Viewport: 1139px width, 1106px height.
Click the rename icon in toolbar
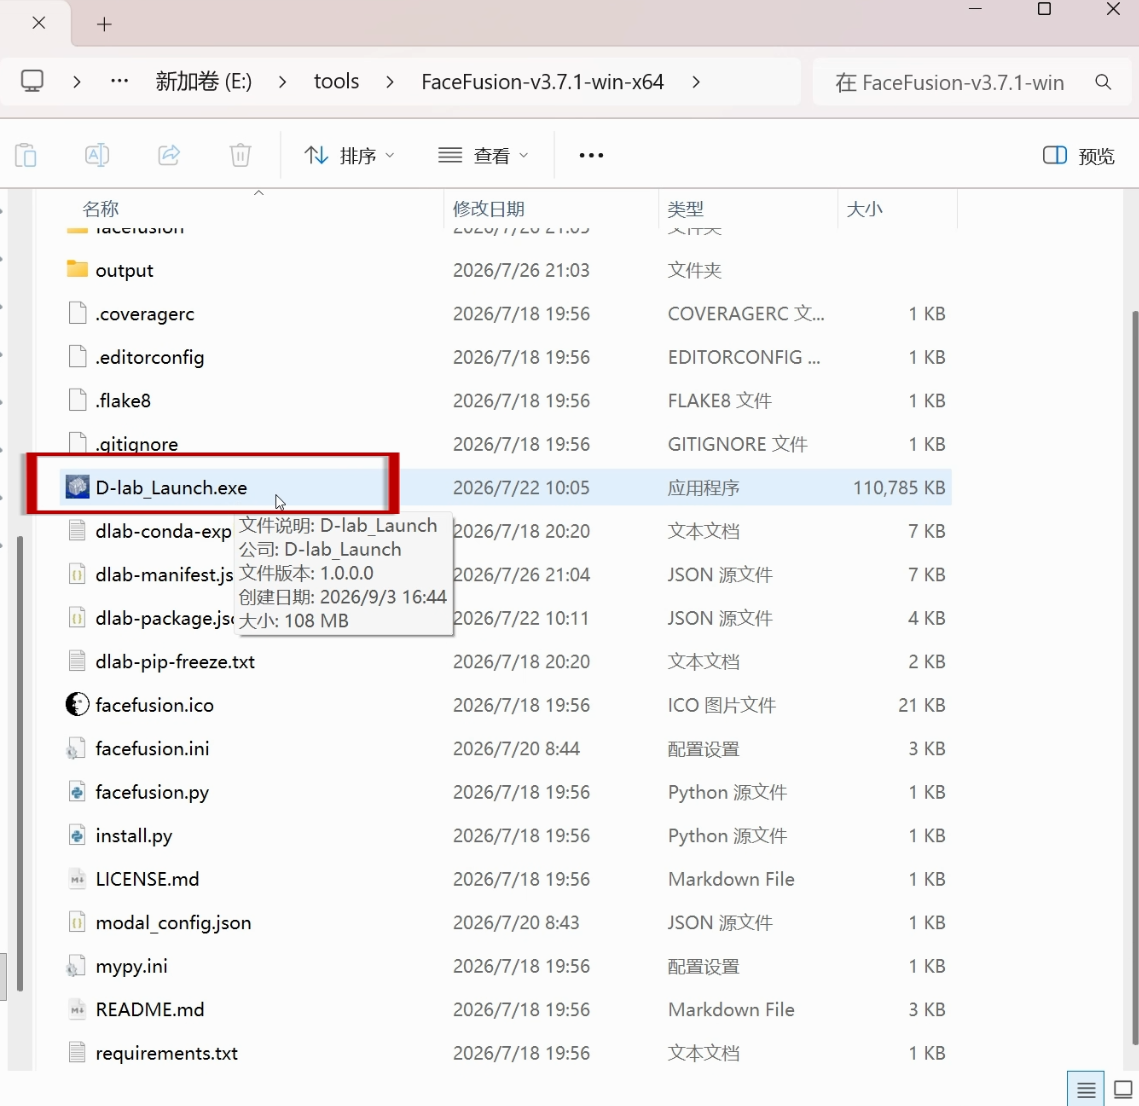click(97, 155)
